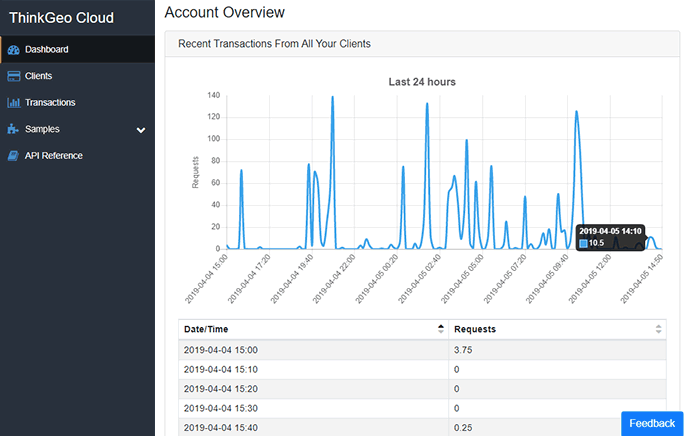Screen dimensions: 690x436
Task: Go to the Transactions menu item
Action: coord(50,103)
